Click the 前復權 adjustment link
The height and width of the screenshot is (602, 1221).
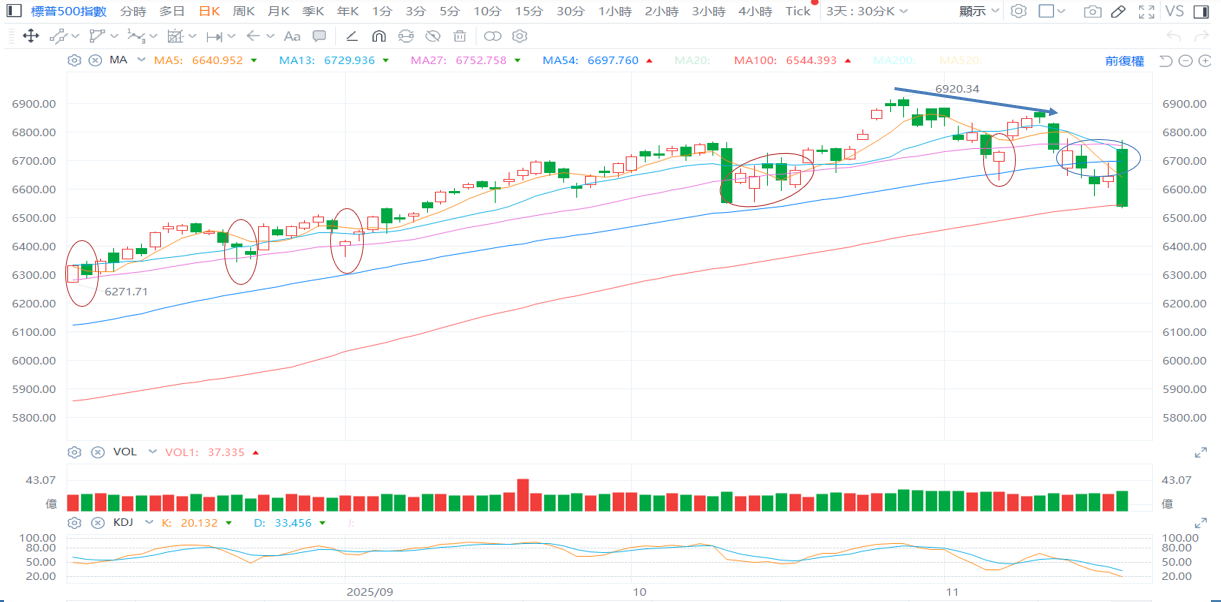click(x=1124, y=60)
